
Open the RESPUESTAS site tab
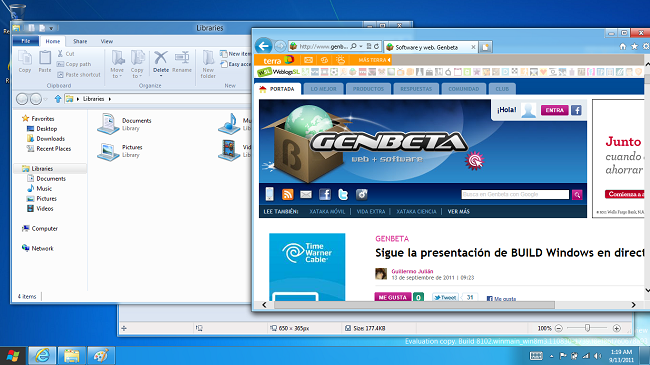[416, 89]
